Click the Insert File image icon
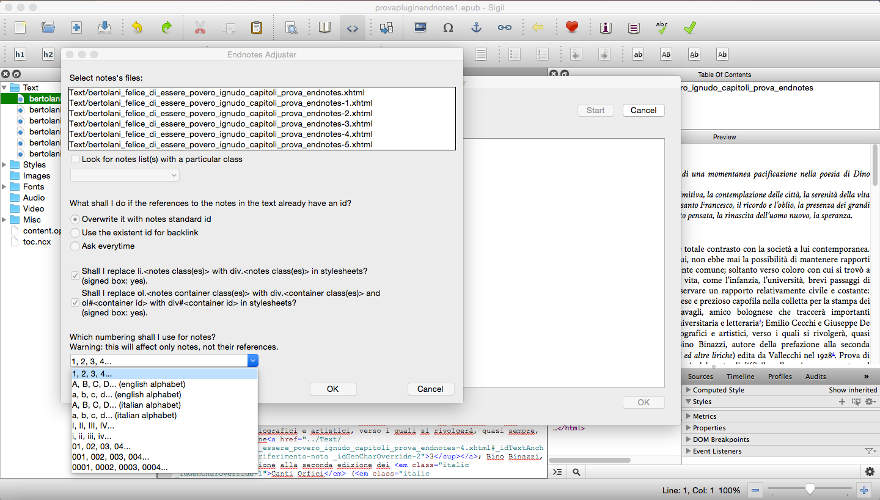 pyautogui.click(x=420, y=27)
